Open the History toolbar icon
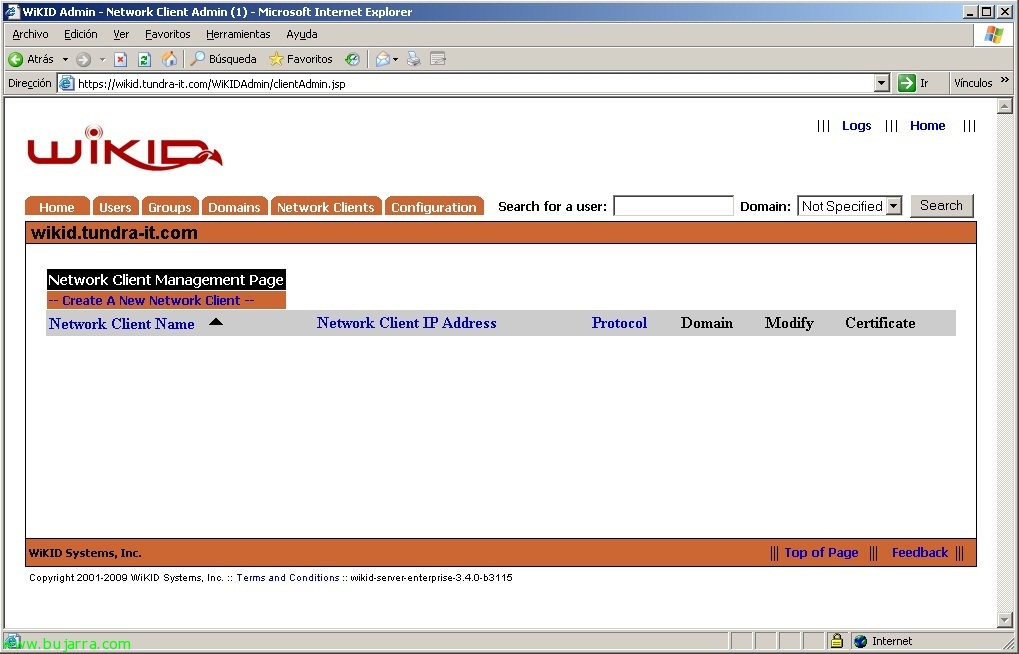 pyautogui.click(x=352, y=59)
